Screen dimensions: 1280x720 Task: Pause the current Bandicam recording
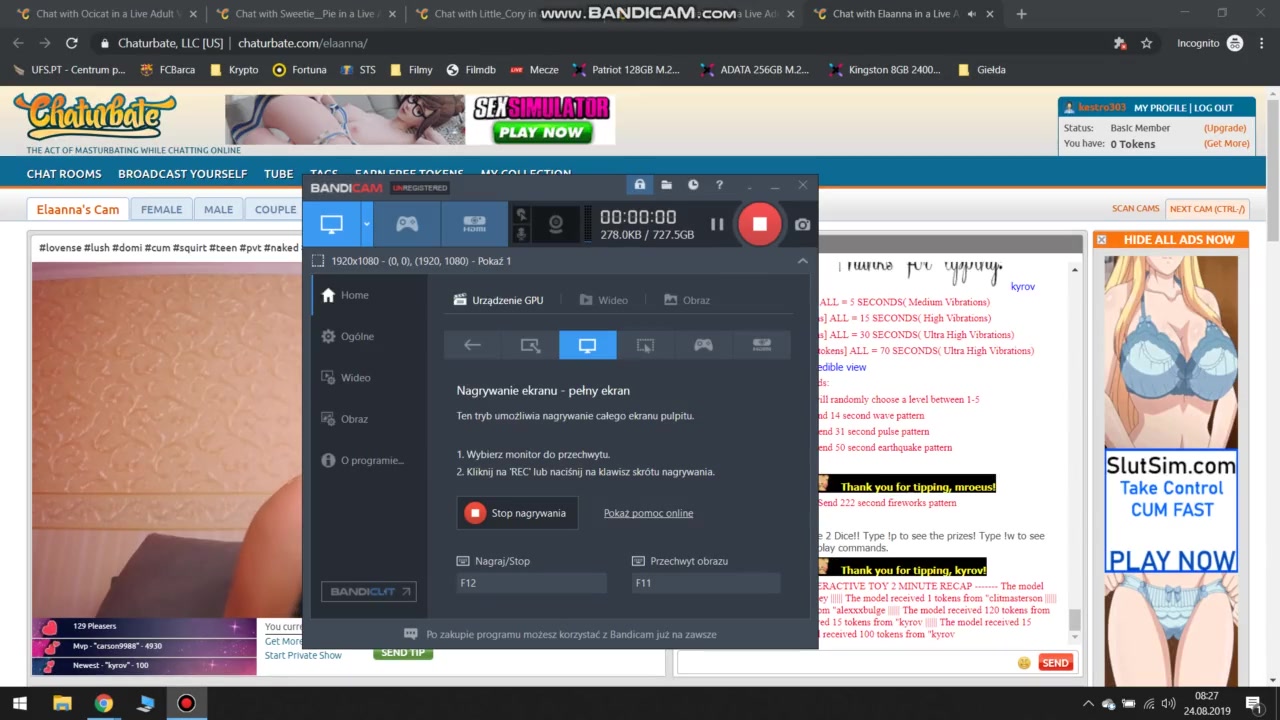point(717,225)
